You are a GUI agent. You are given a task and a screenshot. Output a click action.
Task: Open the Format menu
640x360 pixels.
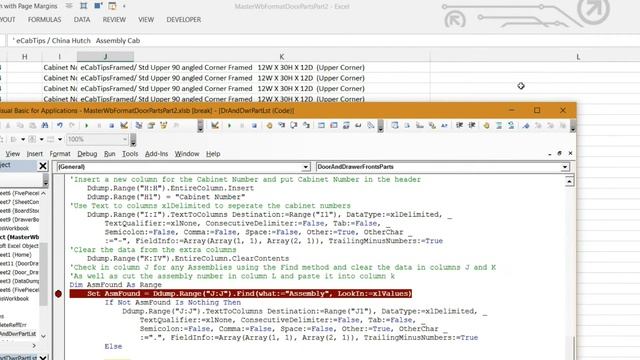tap(60, 154)
